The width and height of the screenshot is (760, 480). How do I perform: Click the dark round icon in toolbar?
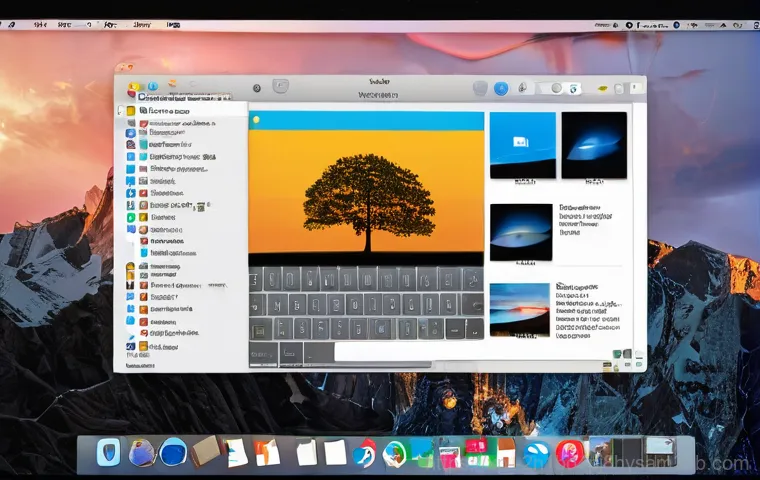[257, 88]
